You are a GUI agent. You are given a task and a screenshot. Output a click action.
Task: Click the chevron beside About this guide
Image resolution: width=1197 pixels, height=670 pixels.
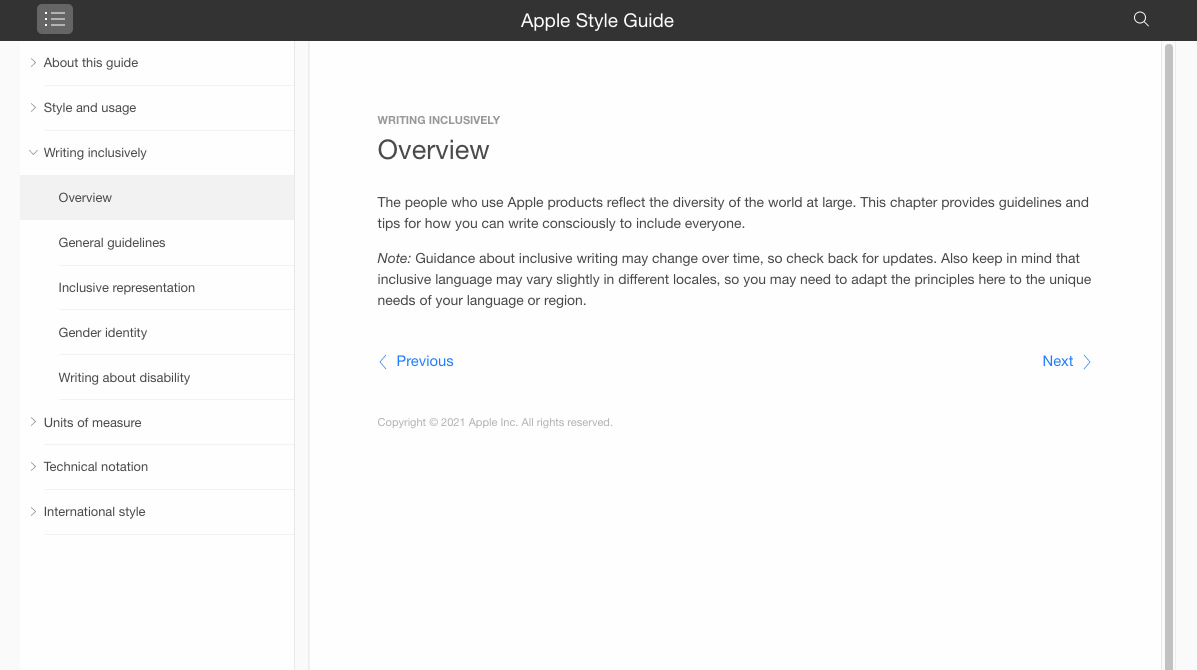(33, 62)
